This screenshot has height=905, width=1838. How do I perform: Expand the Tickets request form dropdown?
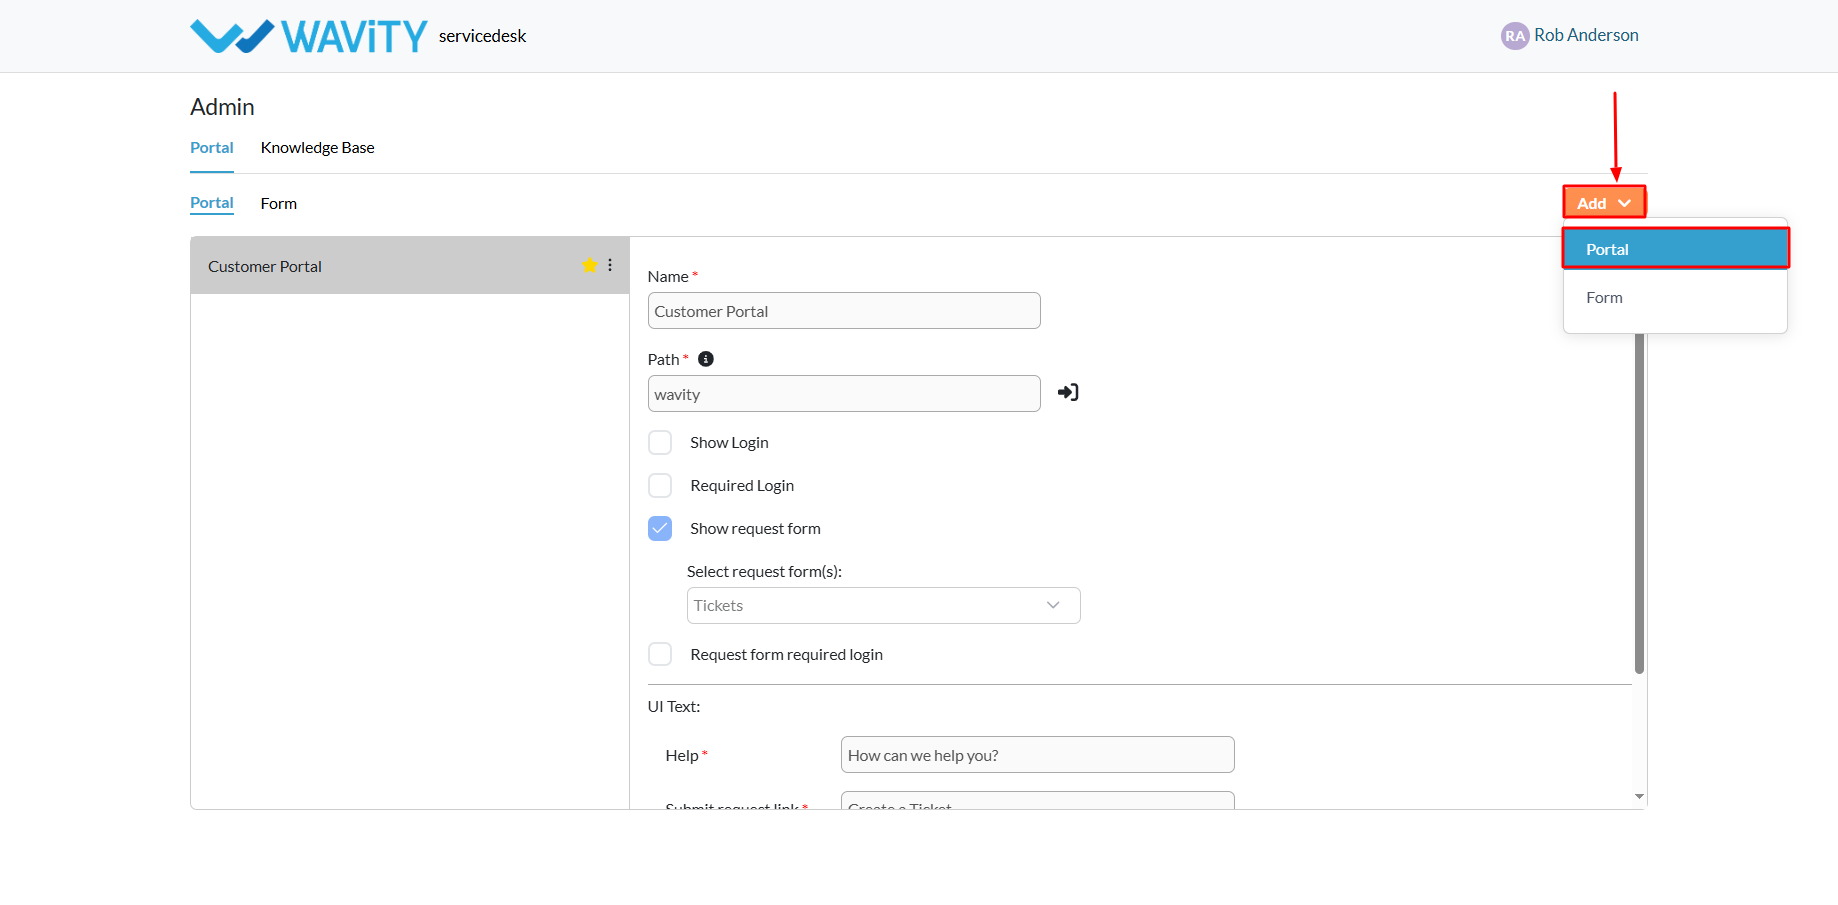(883, 605)
